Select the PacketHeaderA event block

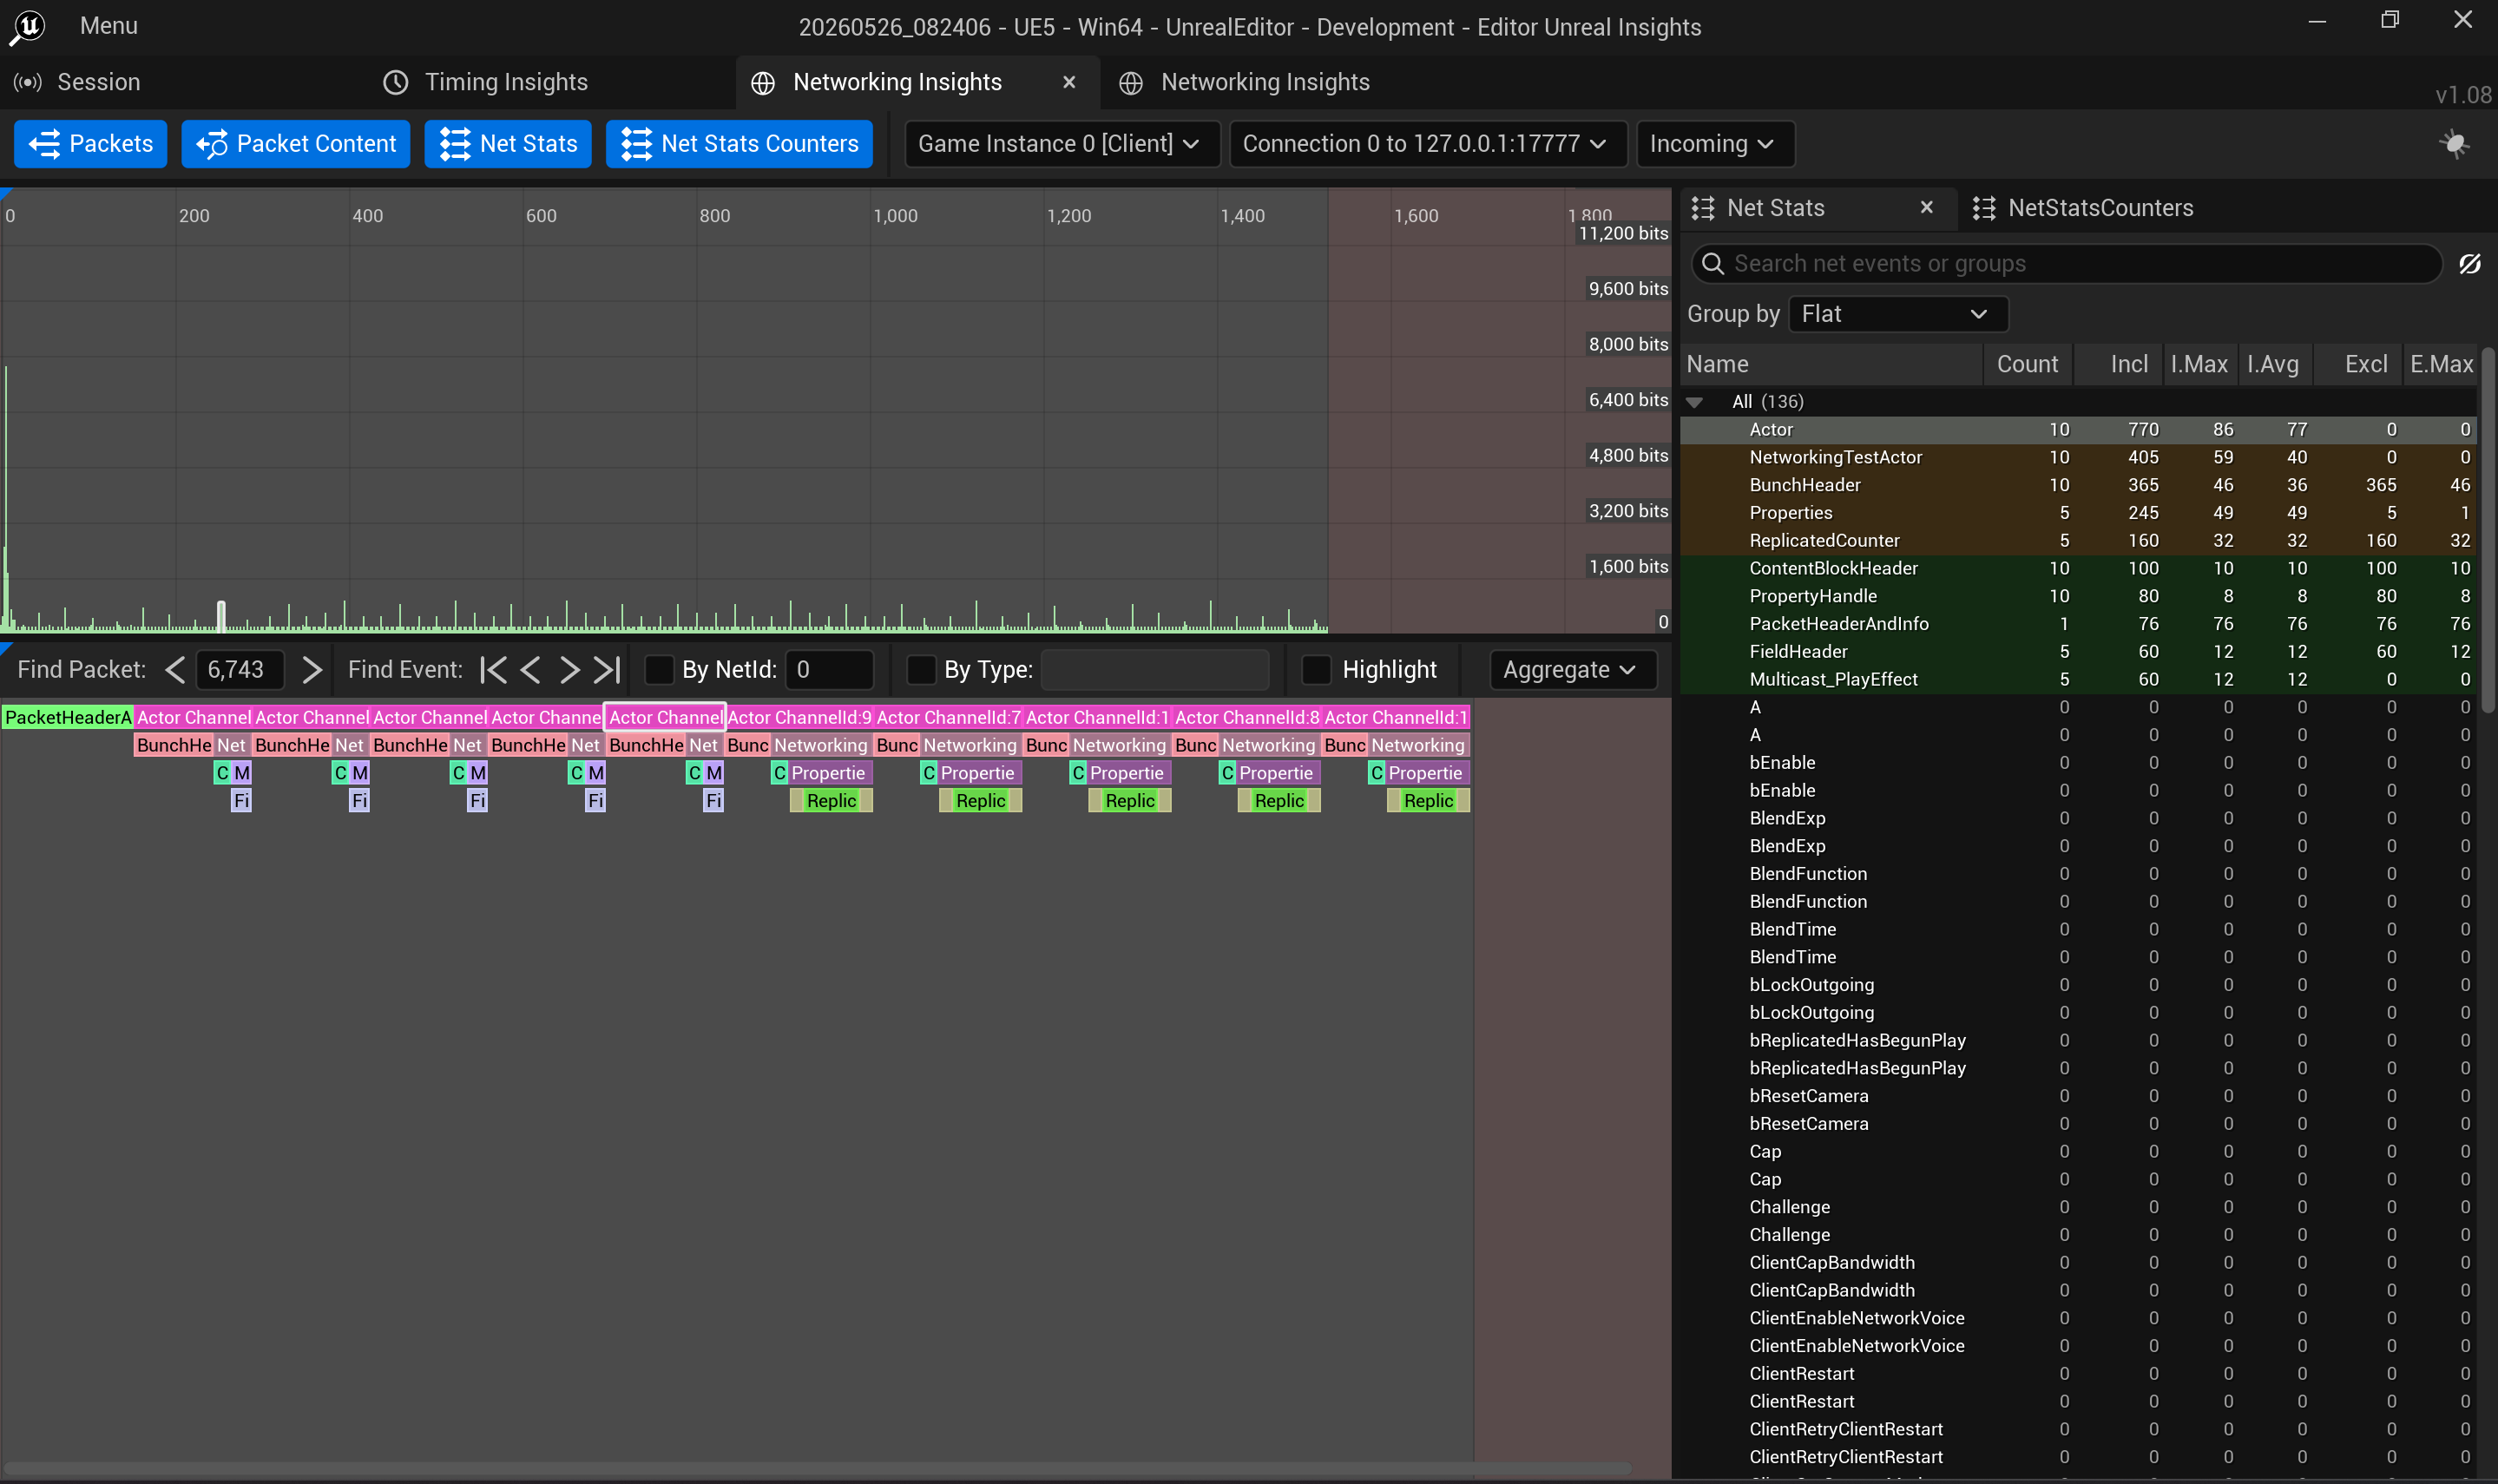(67, 718)
